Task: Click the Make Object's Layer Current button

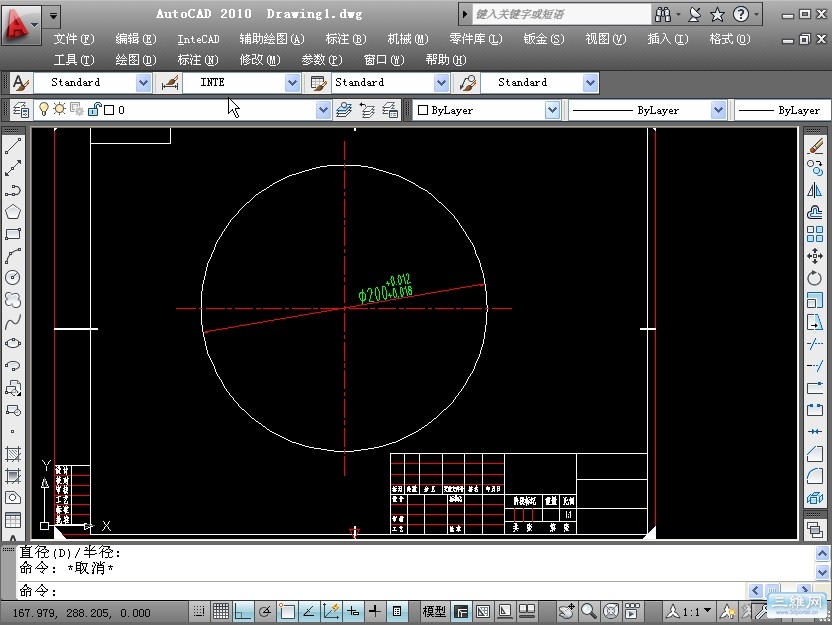Action: click(x=344, y=110)
